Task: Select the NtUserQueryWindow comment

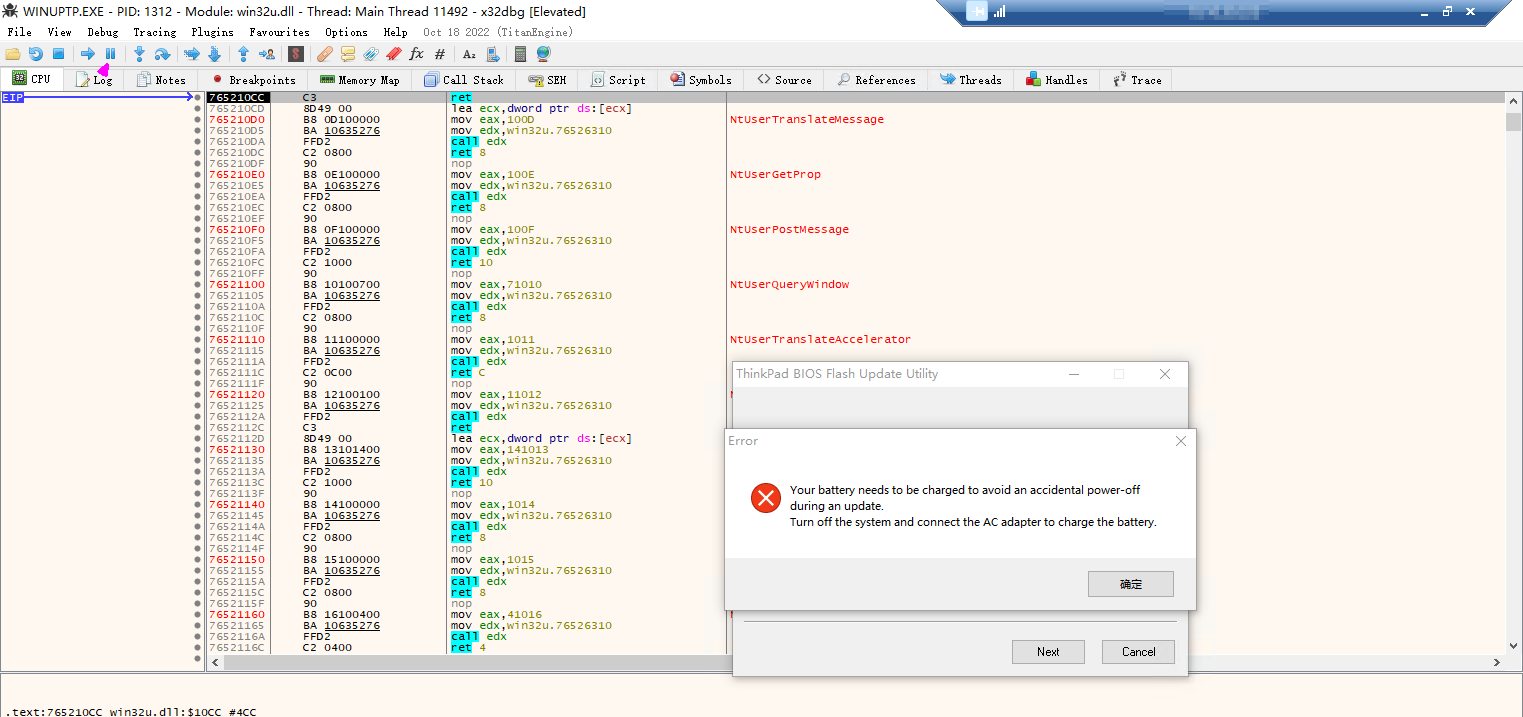Action: pyautogui.click(x=789, y=285)
